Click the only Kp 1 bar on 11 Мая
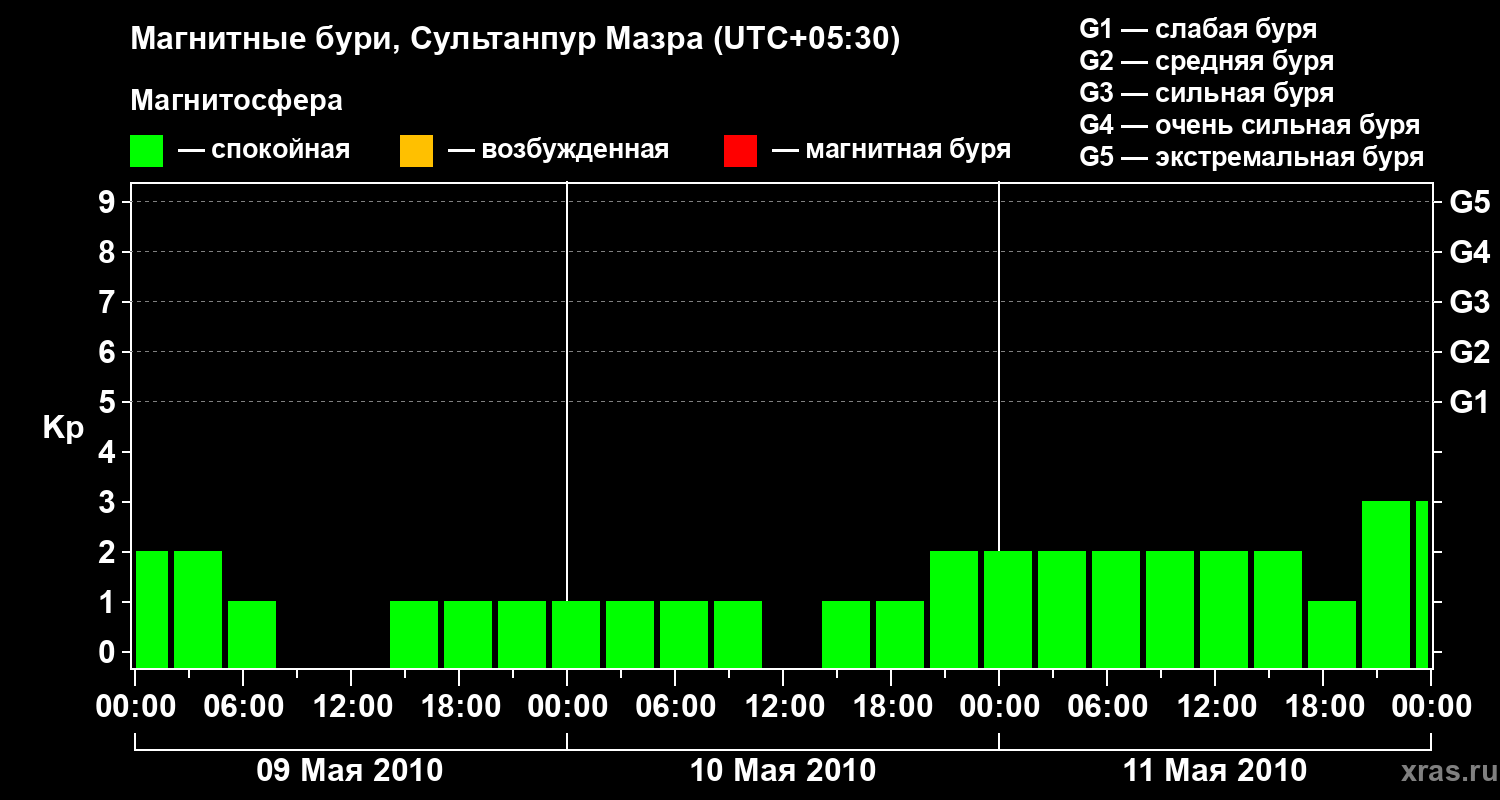Screen dimensions: 1500x800 point(1332,635)
